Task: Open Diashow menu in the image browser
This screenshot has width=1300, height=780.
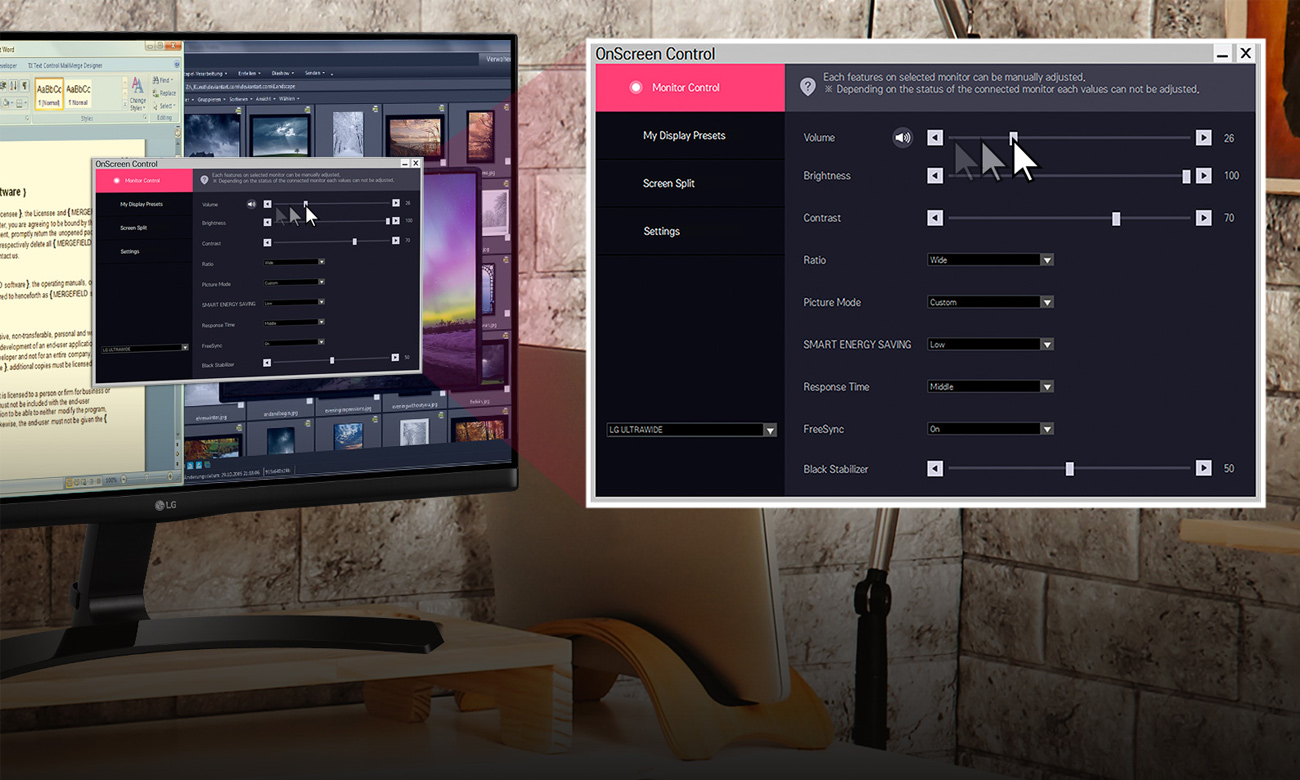Action: [281, 73]
